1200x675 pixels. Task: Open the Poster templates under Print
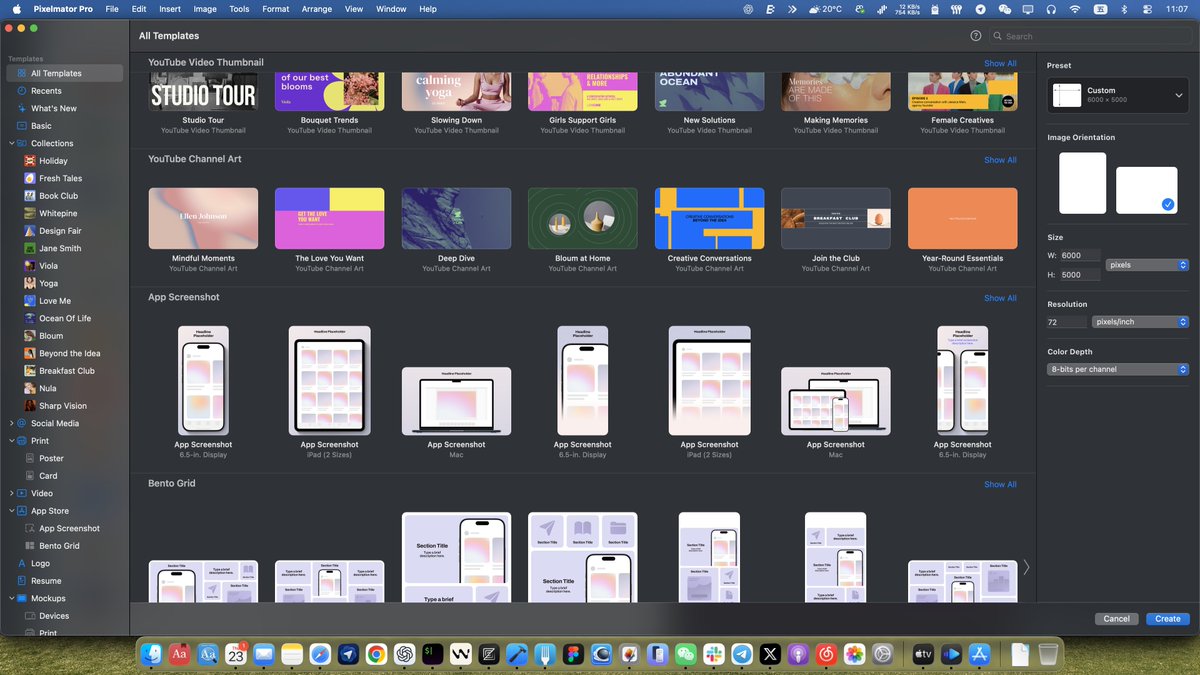tap(47, 457)
